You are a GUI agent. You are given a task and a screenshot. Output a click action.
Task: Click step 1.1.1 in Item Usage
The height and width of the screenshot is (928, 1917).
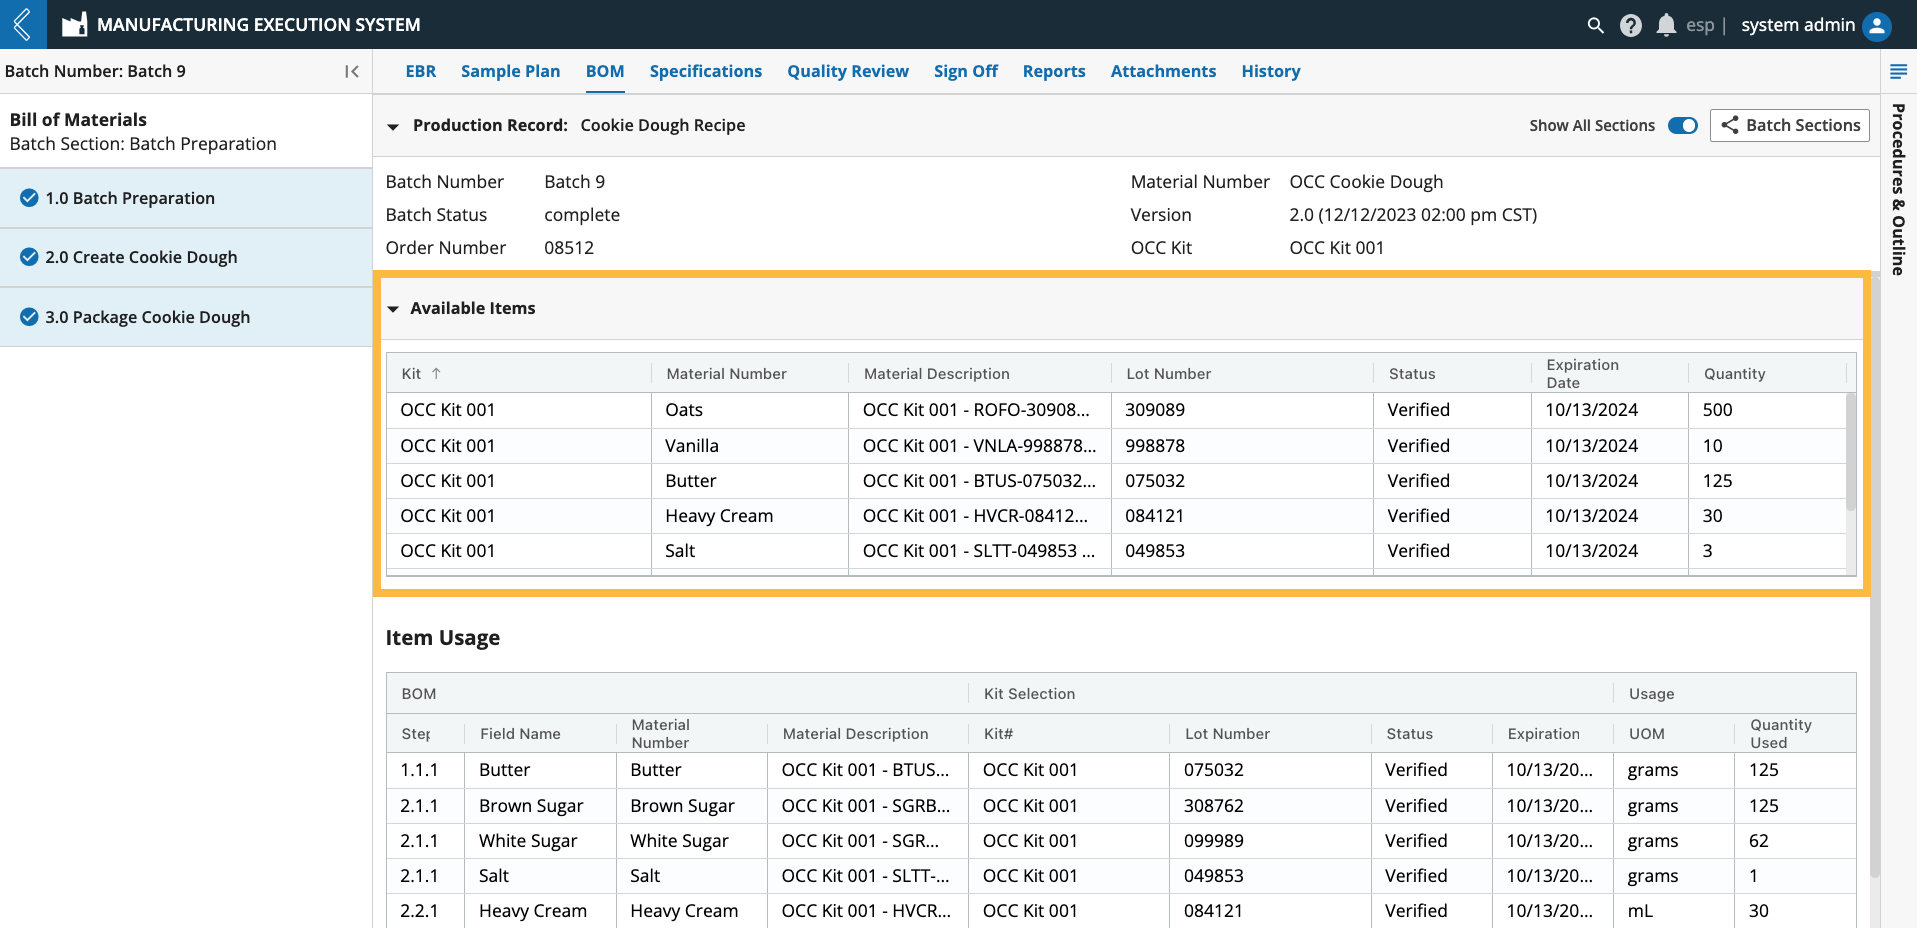click(419, 770)
